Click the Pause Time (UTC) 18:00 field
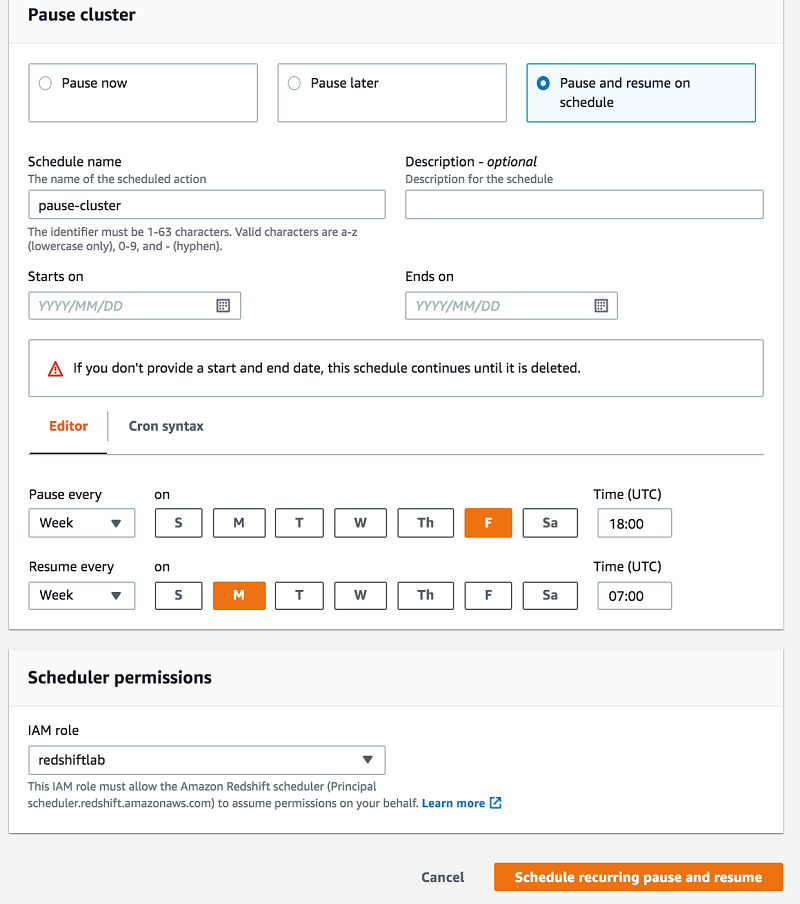Screen dimensions: 800x904 pyautogui.click(x=634, y=523)
